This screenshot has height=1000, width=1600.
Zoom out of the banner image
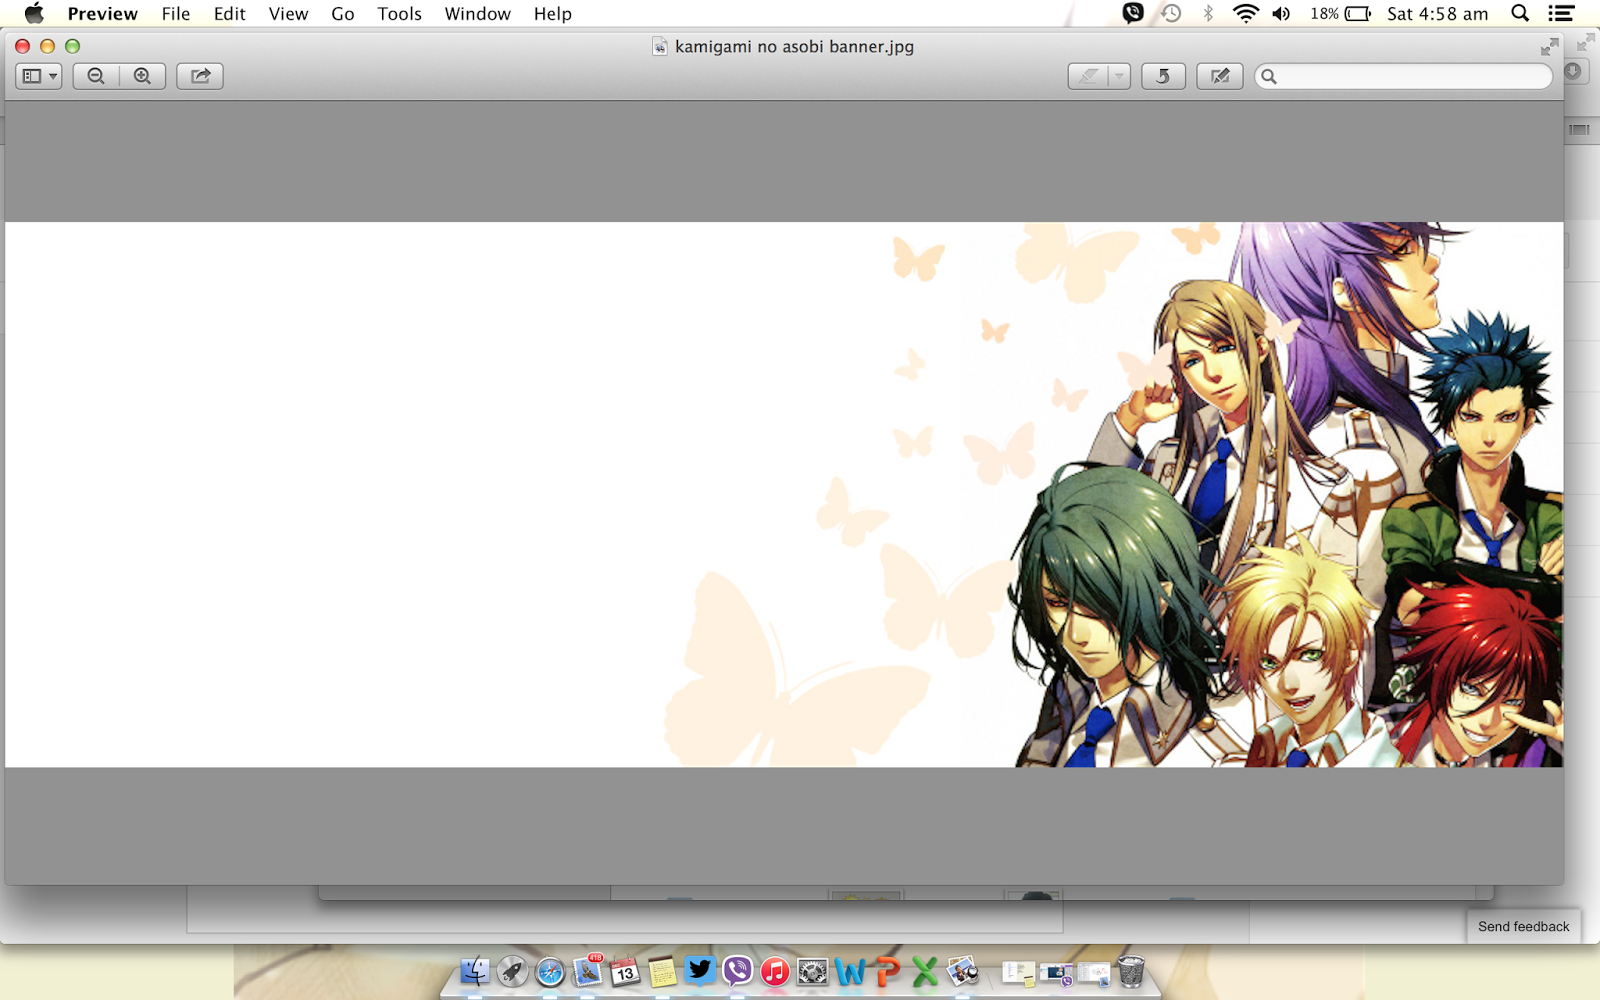tap(96, 76)
